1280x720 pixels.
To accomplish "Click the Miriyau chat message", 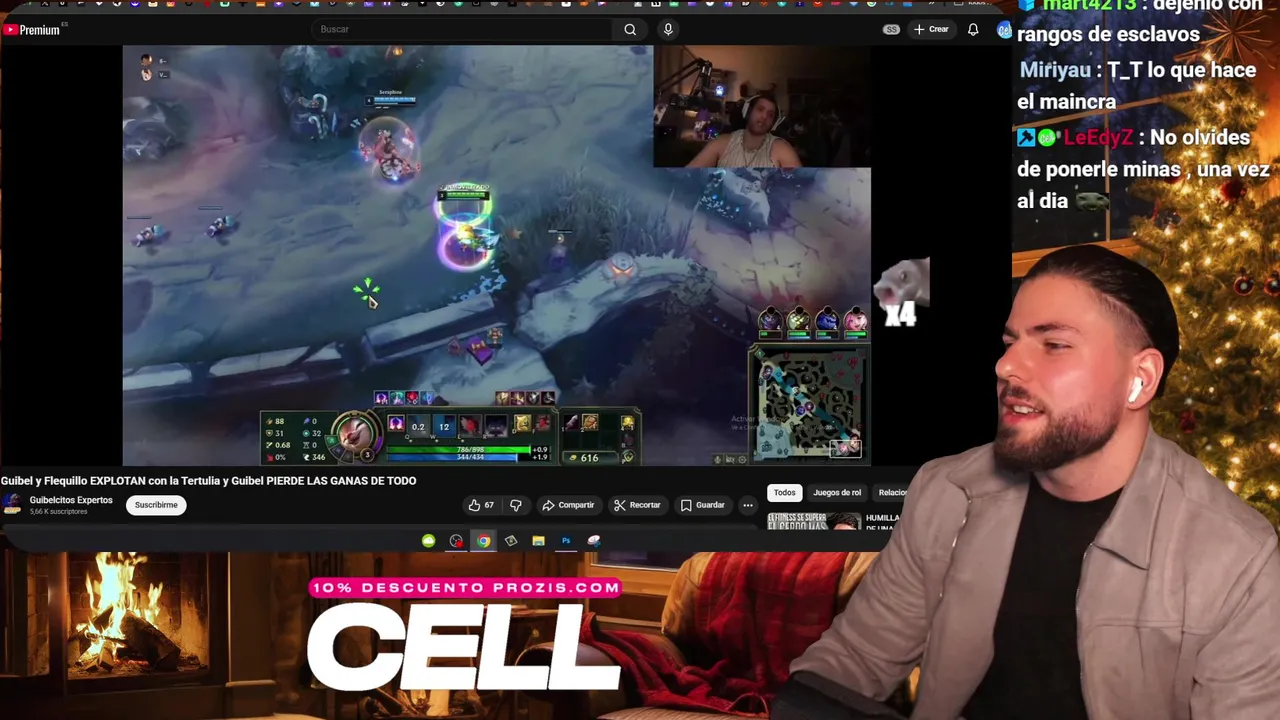I will (1137, 85).
